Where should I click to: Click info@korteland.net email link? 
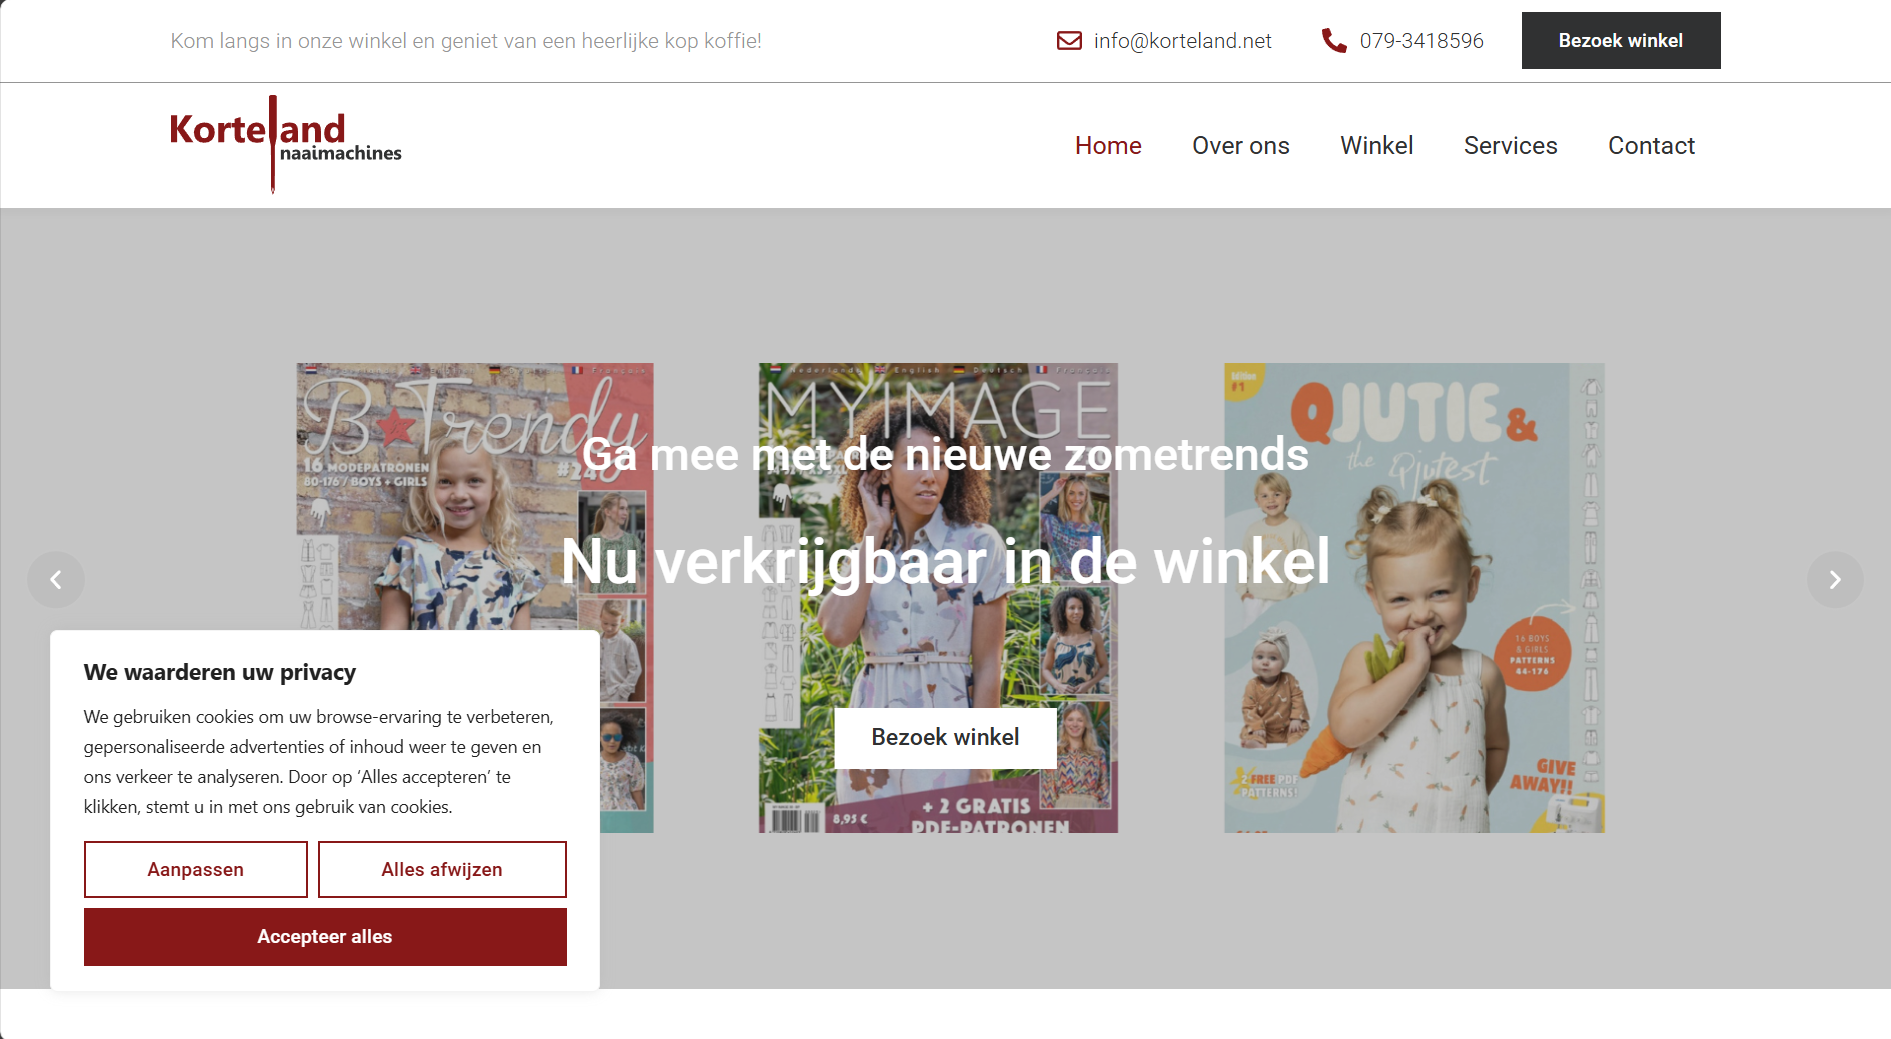(x=1182, y=41)
